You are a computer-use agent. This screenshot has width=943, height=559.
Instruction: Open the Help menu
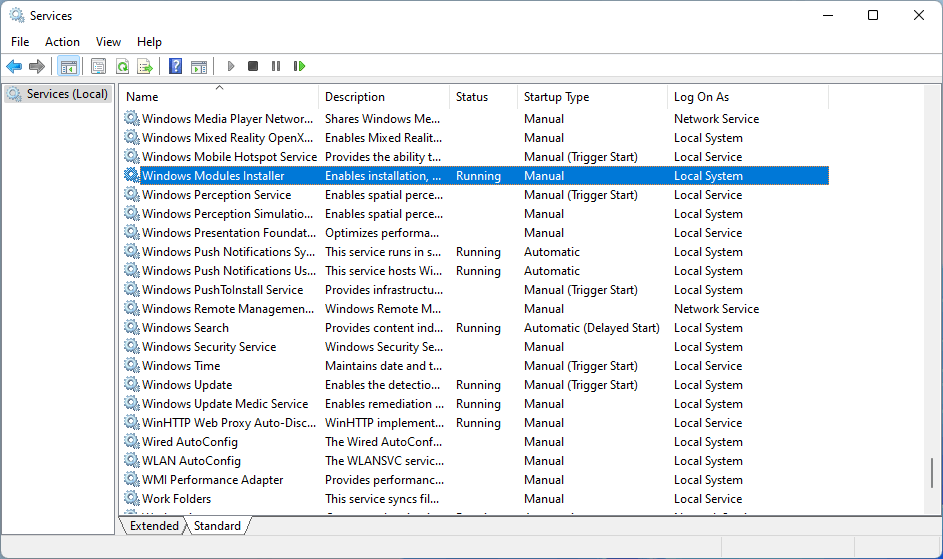pyautogui.click(x=149, y=42)
